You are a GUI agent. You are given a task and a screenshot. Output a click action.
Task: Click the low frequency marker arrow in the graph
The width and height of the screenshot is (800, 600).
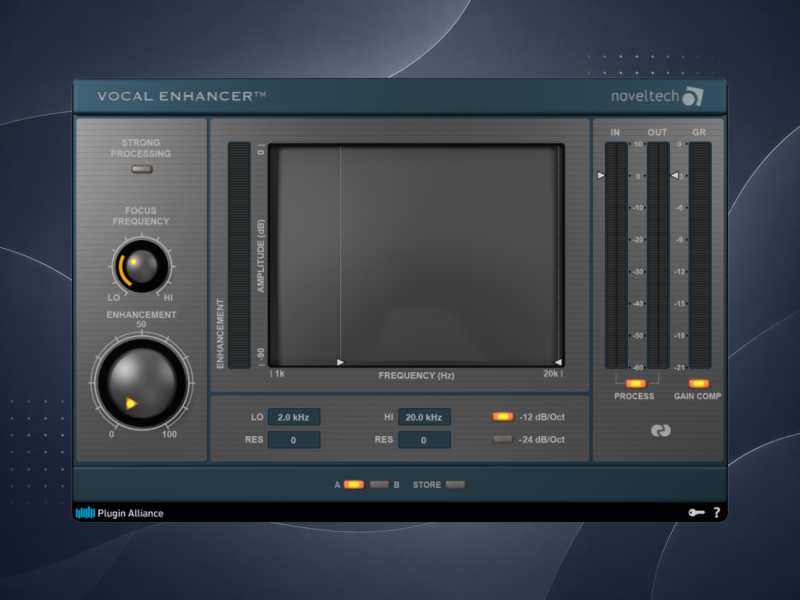(x=340, y=362)
